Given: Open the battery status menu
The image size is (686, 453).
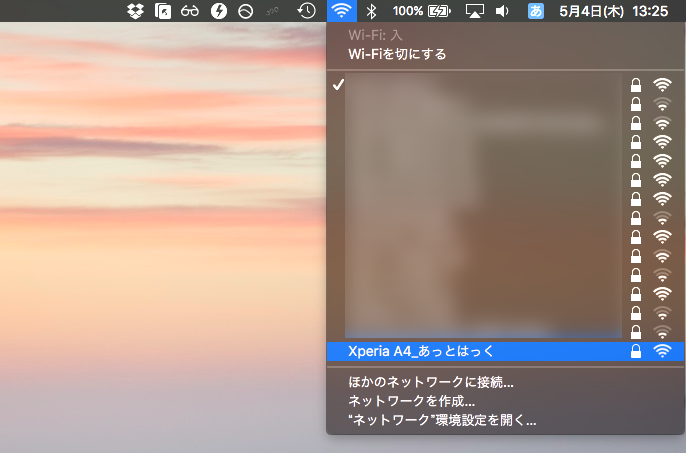Looking at the screenshot, I should tap(438, 12).
